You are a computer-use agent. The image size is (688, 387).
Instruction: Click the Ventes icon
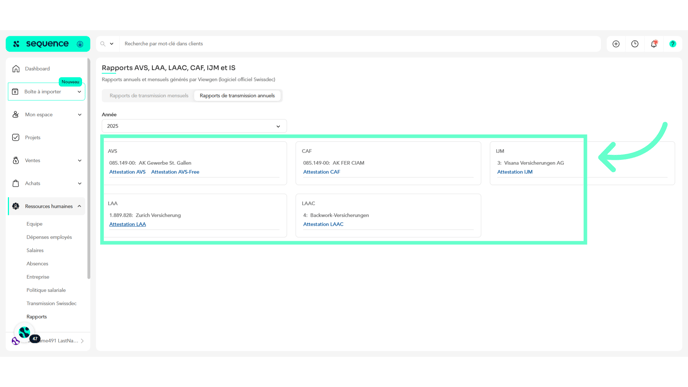coord(16,161)
